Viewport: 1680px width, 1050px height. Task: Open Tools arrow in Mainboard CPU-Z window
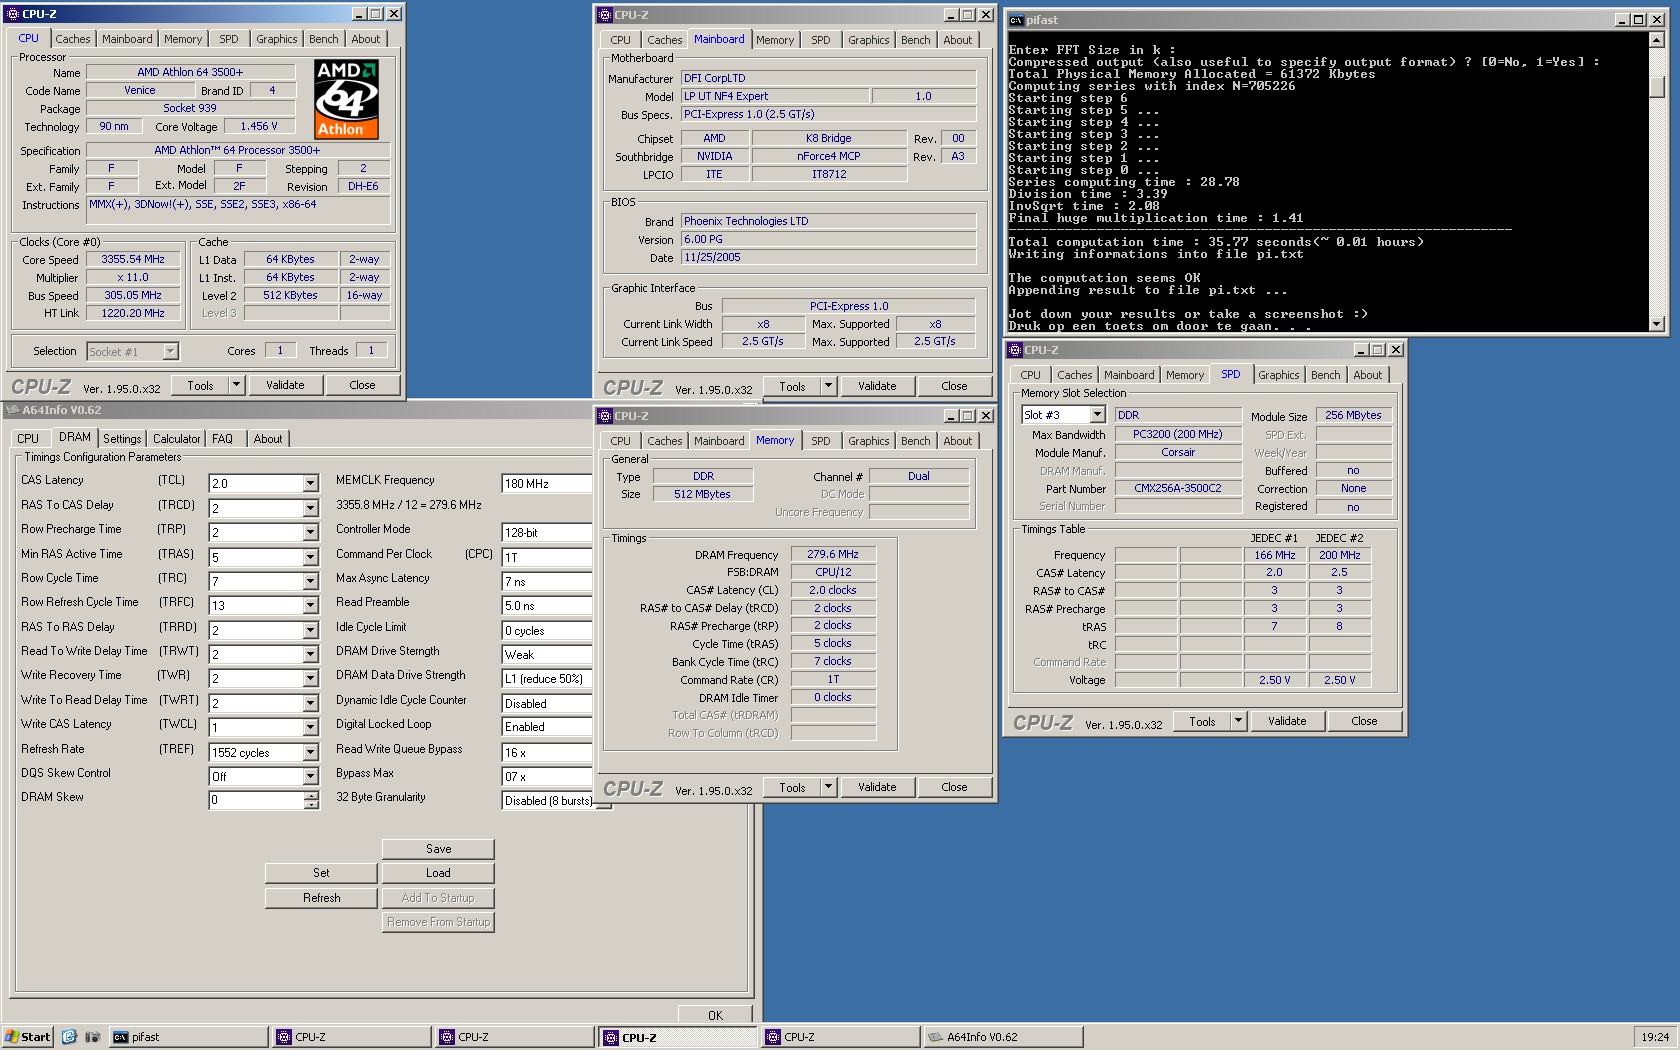point(828,386)
